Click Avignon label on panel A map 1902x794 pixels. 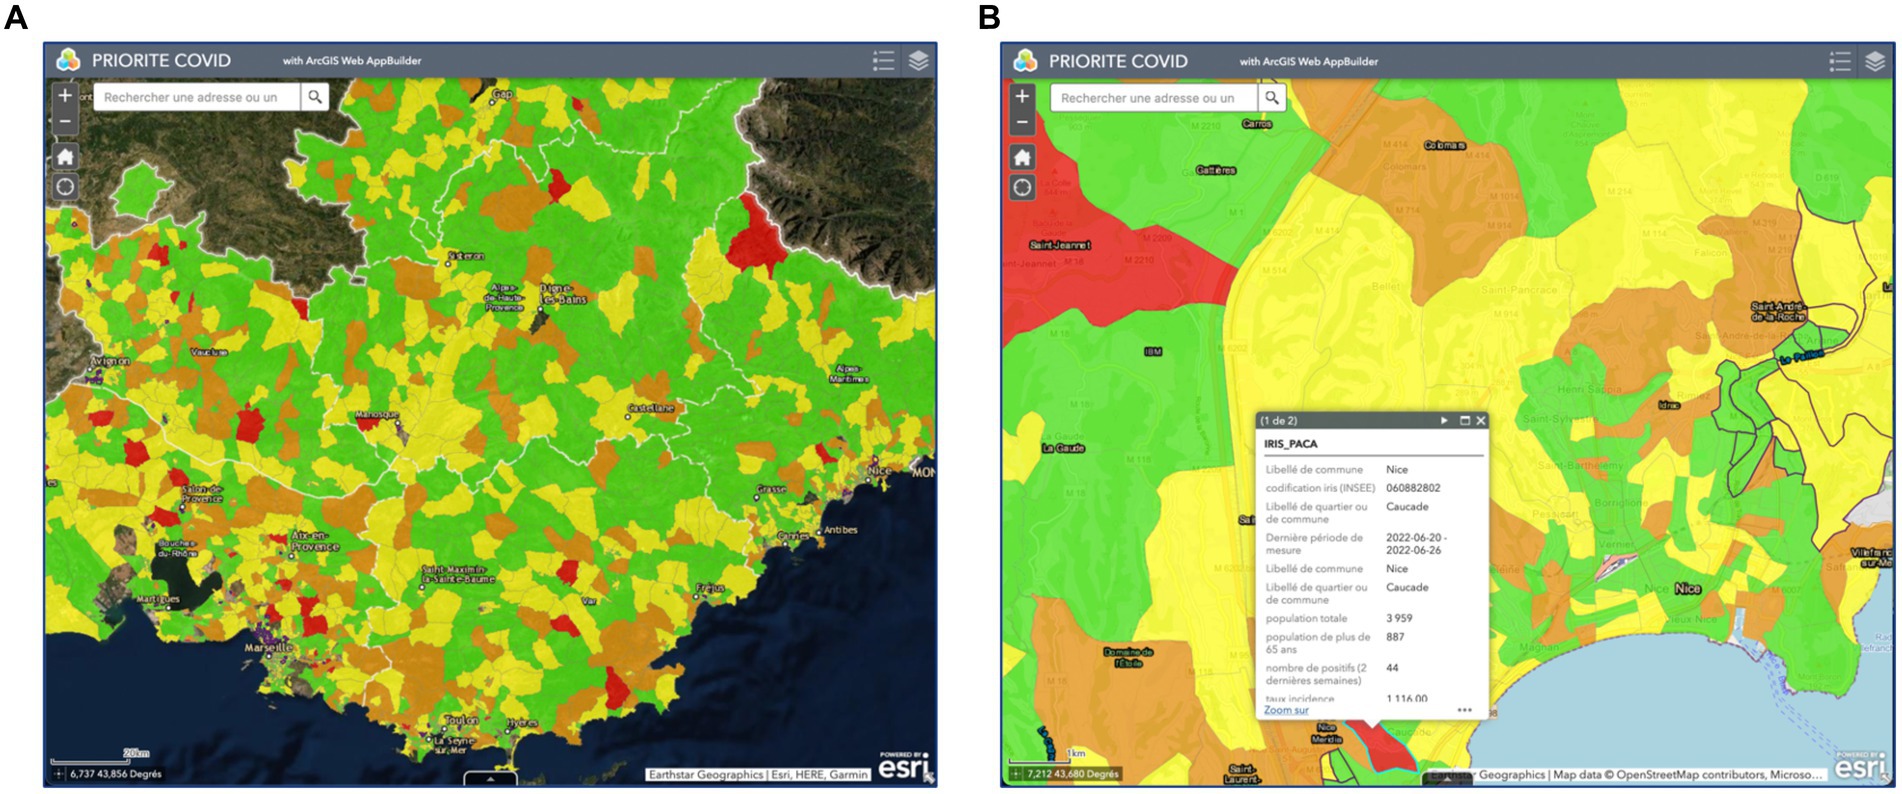pyautogui.click(x=110, y=361)
